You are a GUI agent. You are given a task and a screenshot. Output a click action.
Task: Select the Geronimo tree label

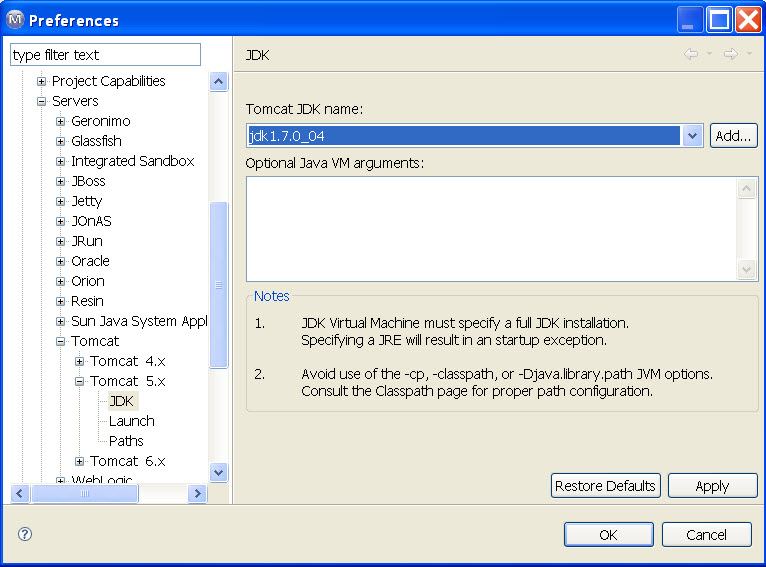(101, 121)
